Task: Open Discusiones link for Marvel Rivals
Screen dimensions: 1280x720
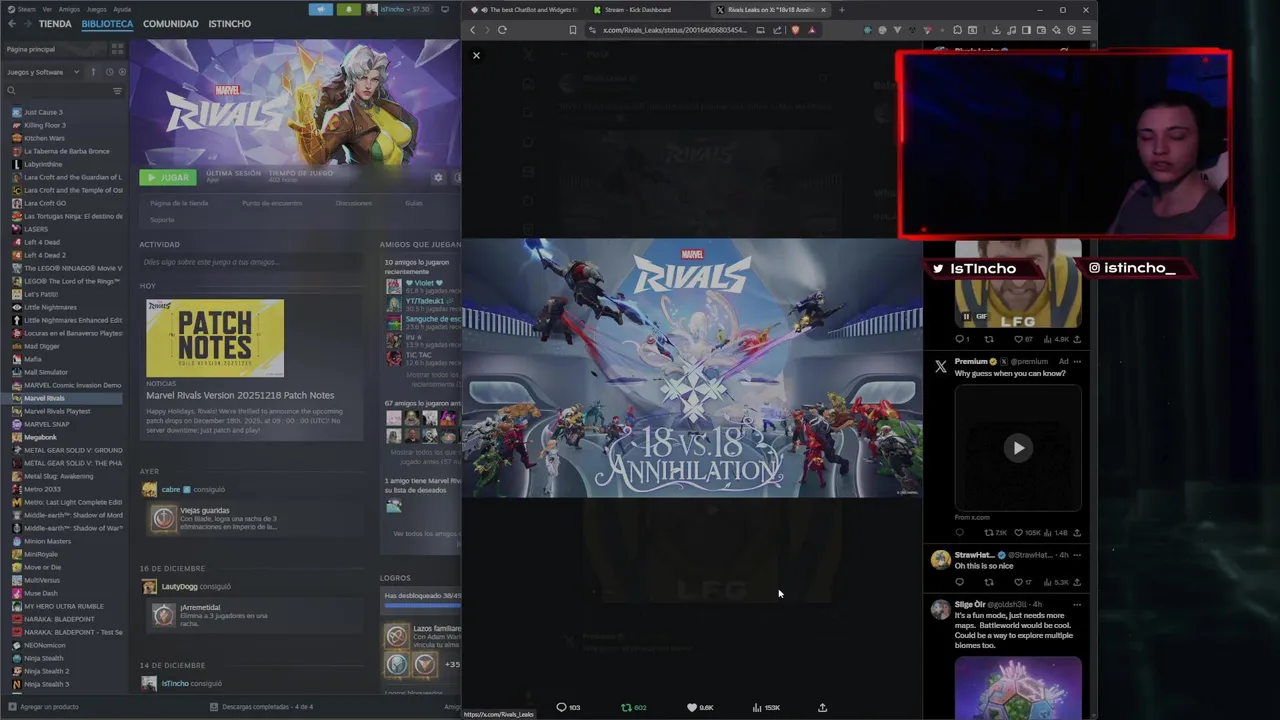Action: (x=354, y=203)
